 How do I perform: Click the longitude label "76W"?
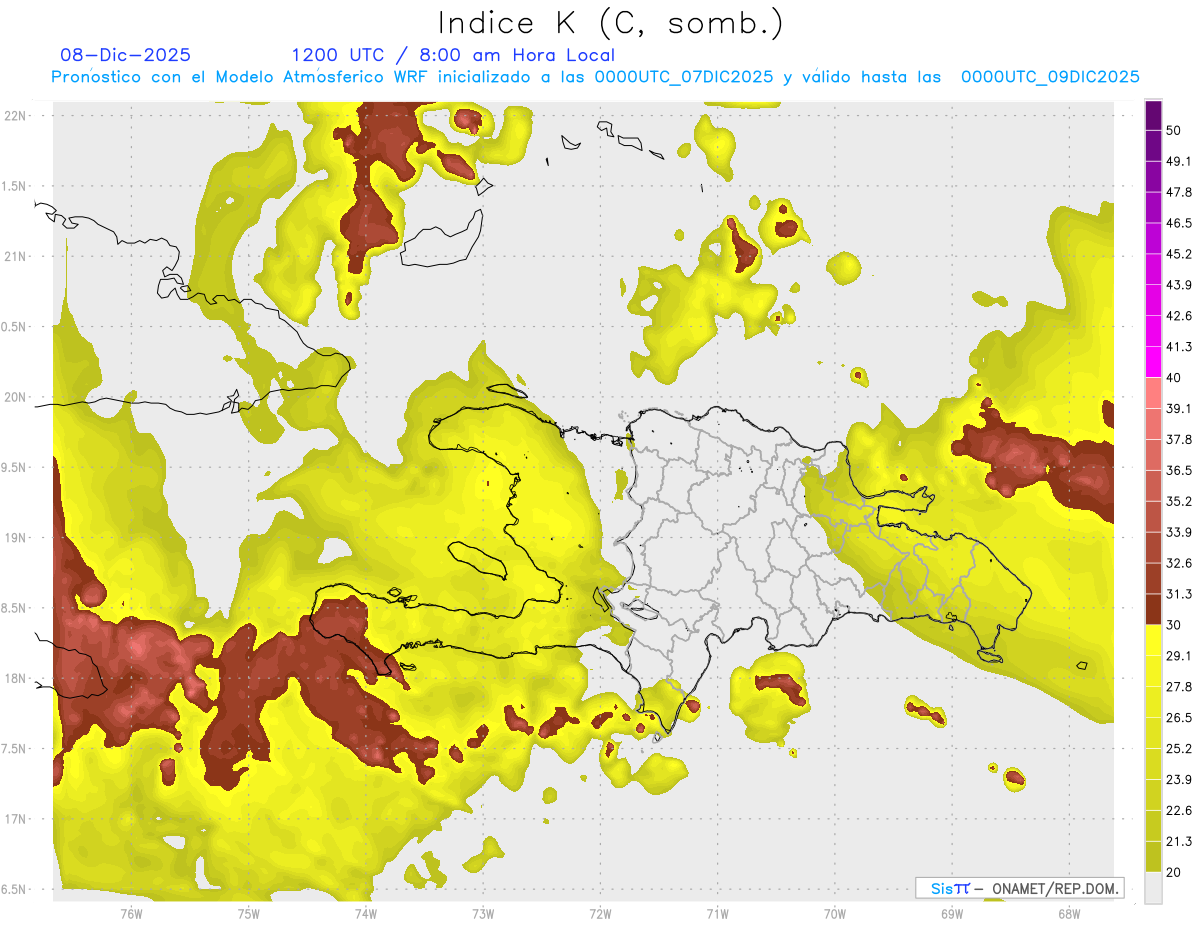131,912
